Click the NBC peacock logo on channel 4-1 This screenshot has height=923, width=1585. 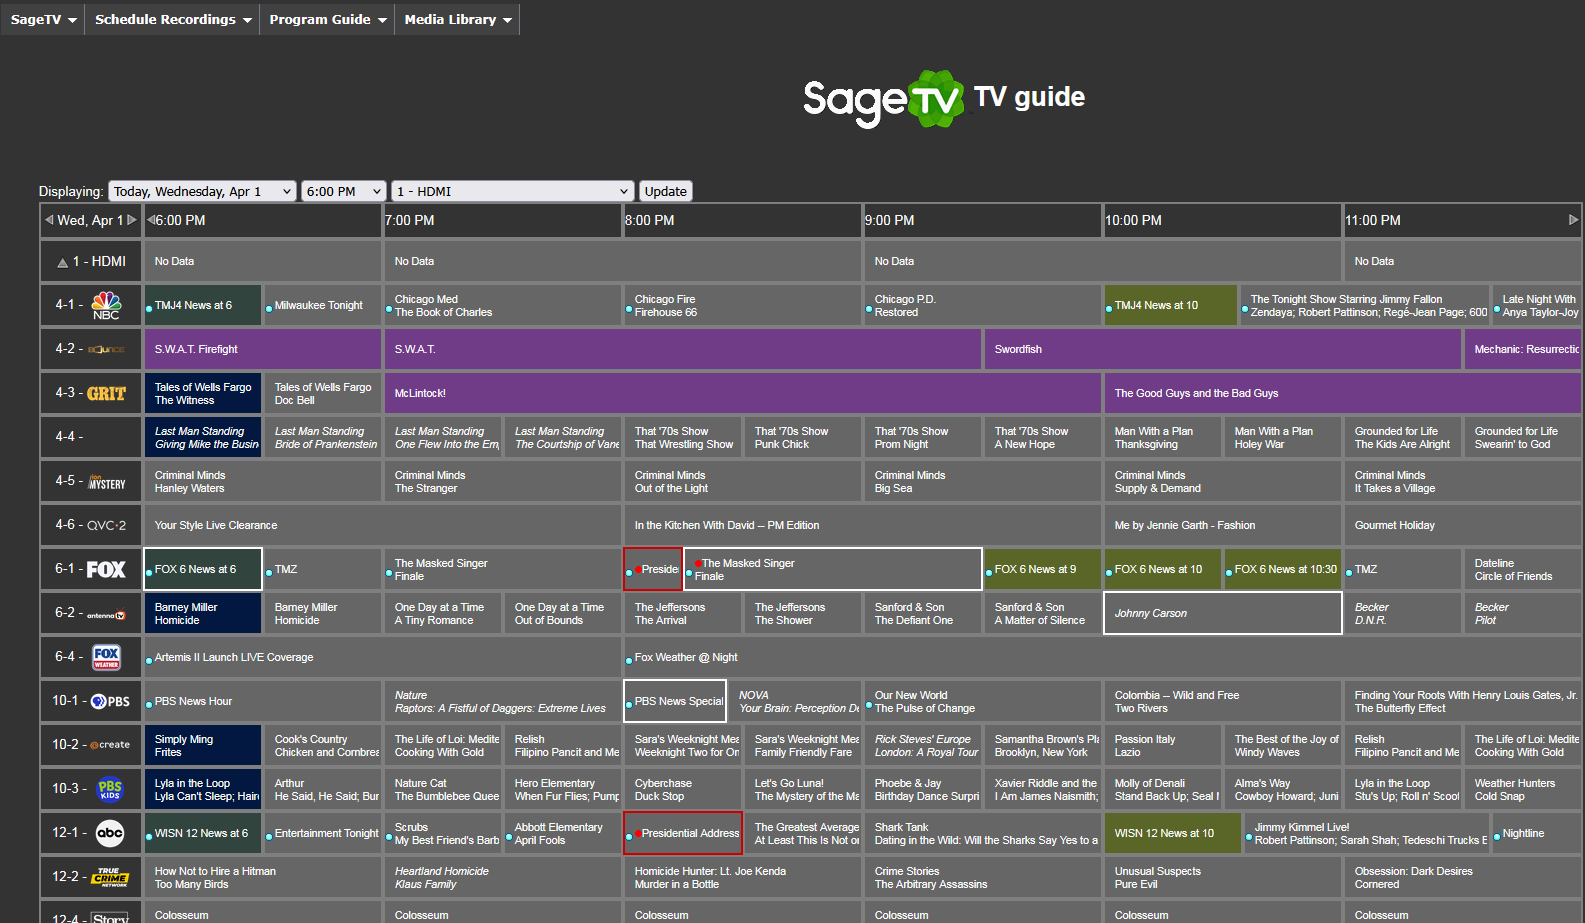coord(106,305)
